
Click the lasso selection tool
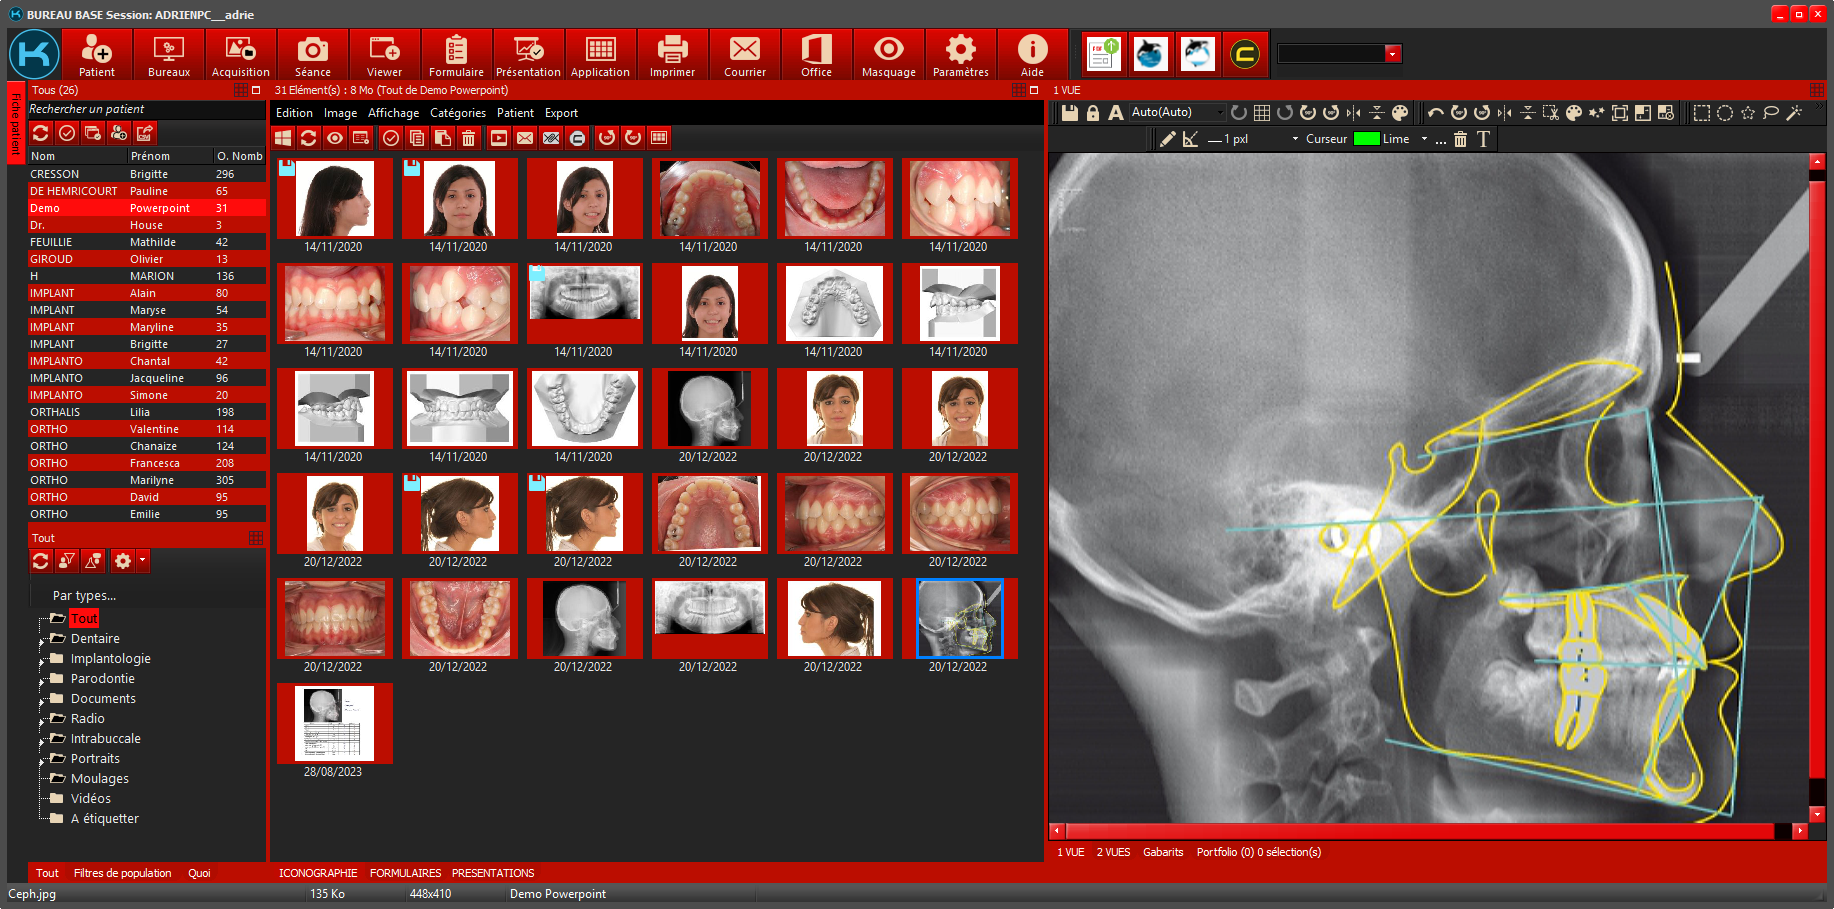[1771, 113]
